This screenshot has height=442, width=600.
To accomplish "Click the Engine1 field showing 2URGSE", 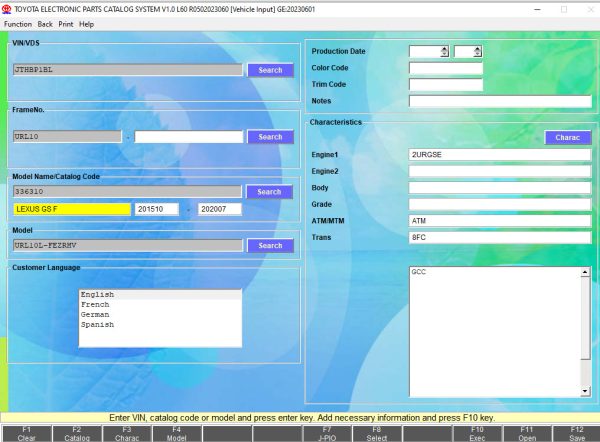I will click(500, 155).
